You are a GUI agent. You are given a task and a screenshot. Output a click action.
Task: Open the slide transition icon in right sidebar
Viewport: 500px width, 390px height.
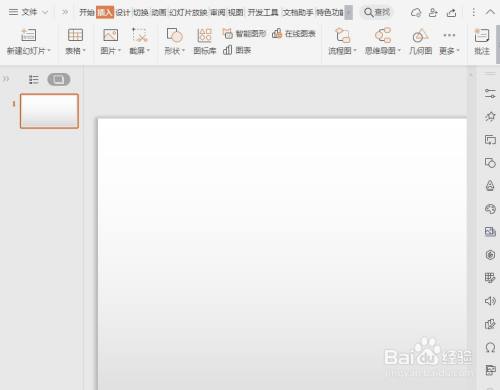[490, 140]
